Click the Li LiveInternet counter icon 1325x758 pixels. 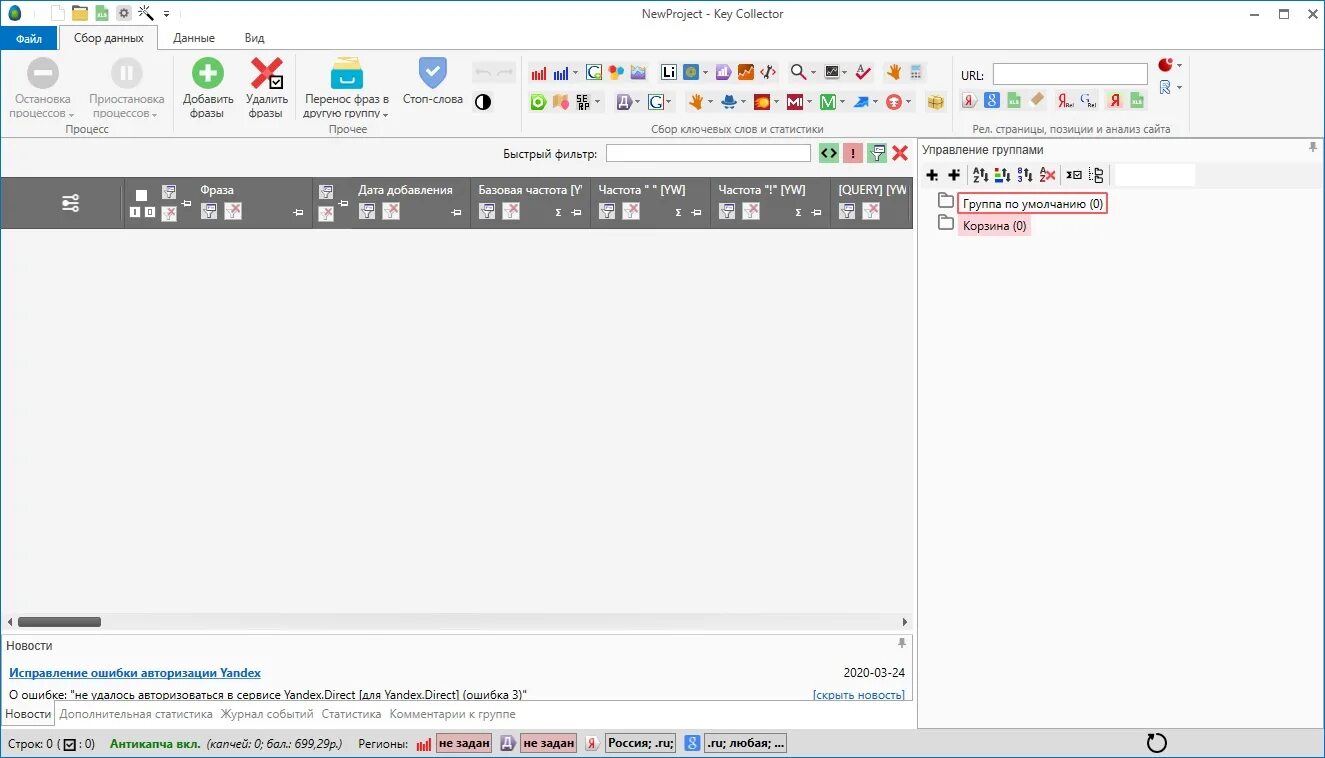coord(669,72)
